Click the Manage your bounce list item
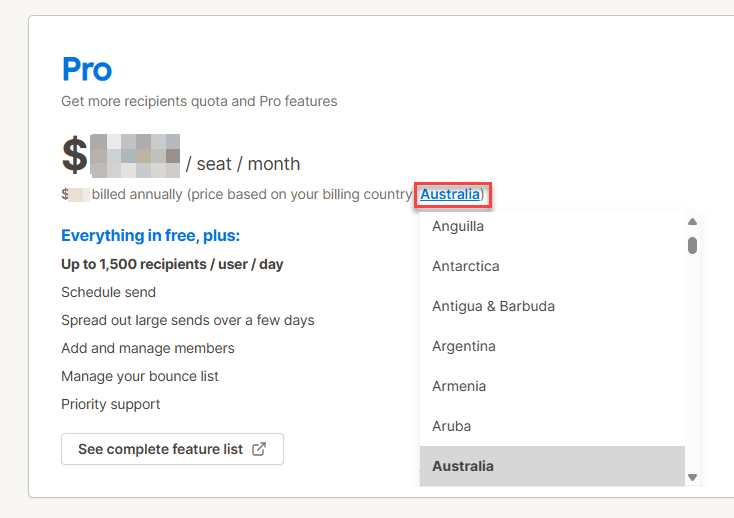The width and height of the screenshot is (734, 518). [x=140, y=376]
